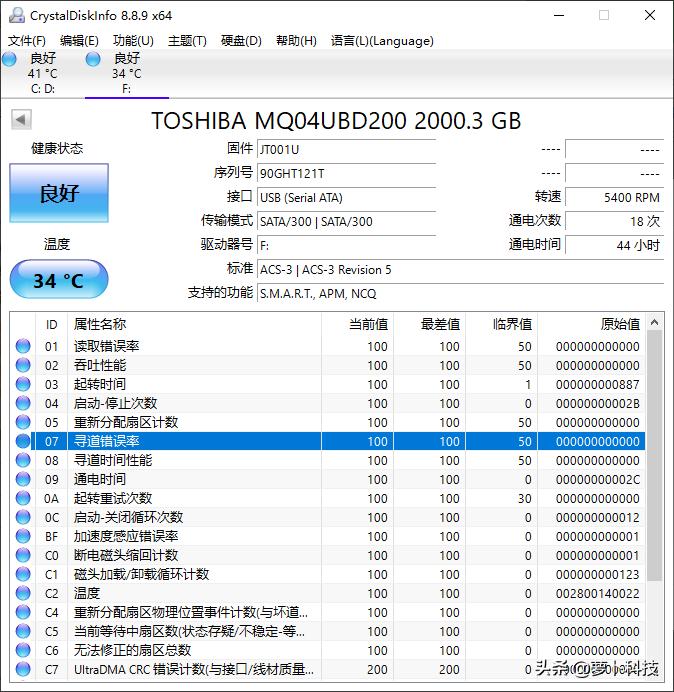Screen dimensions: 674x692
Task: Open the 文件(F) menu
Action: [x=27, y=41]
